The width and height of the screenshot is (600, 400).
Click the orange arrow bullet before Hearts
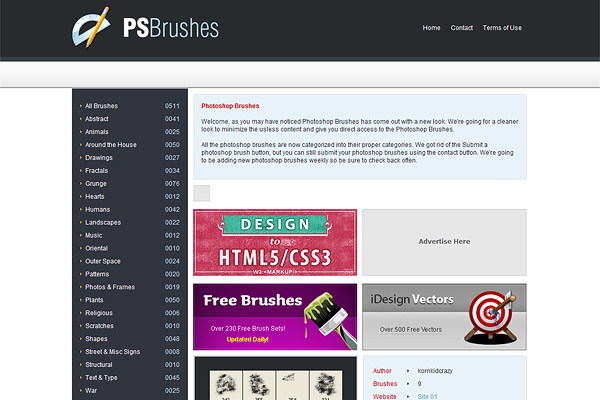(x=81, y=197)
